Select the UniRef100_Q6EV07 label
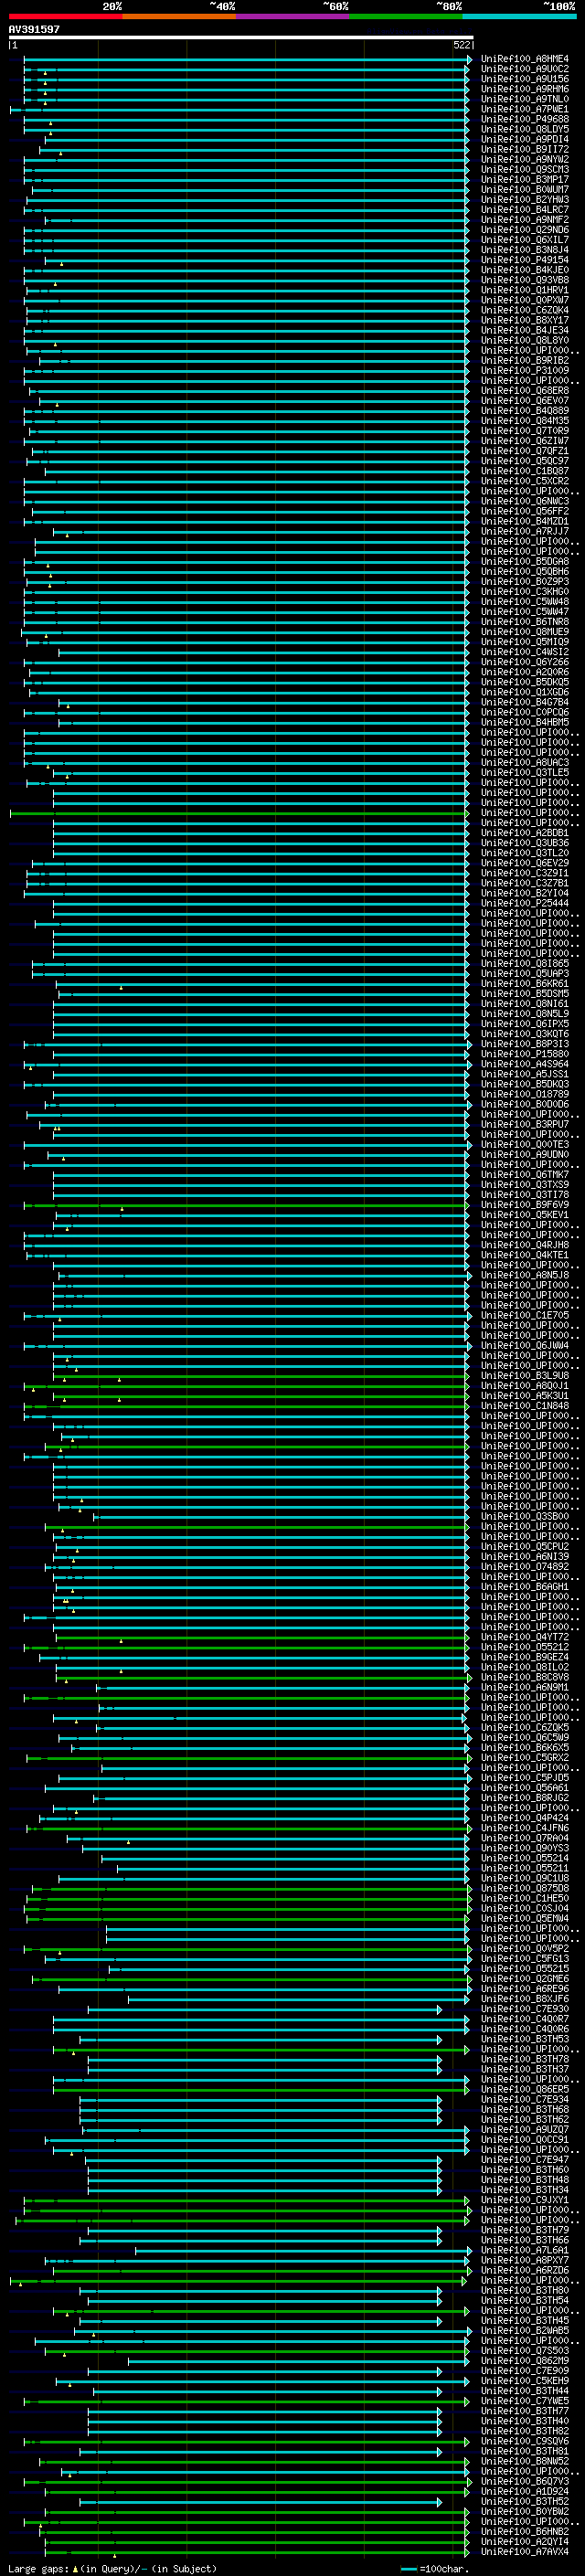Screen dimensions: 585x2576 525,401
